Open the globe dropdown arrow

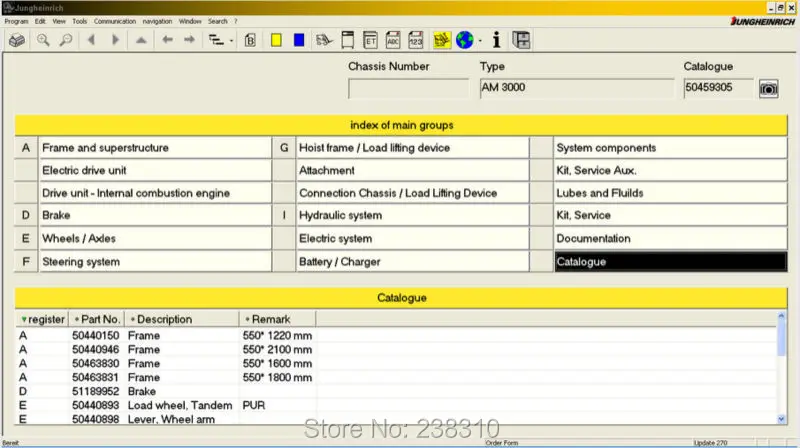pos(480,40)
